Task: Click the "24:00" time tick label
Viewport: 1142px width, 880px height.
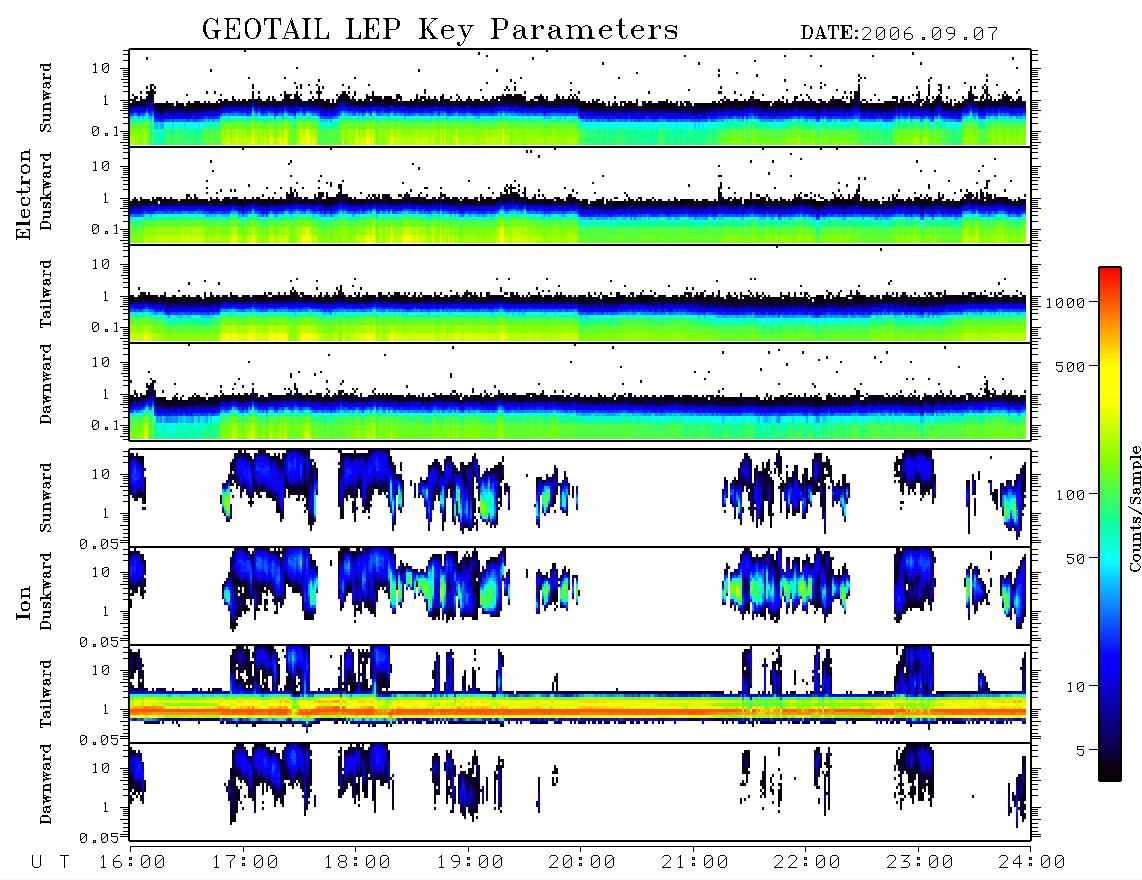Action: pyautogui.click(x=1032, y=863)
